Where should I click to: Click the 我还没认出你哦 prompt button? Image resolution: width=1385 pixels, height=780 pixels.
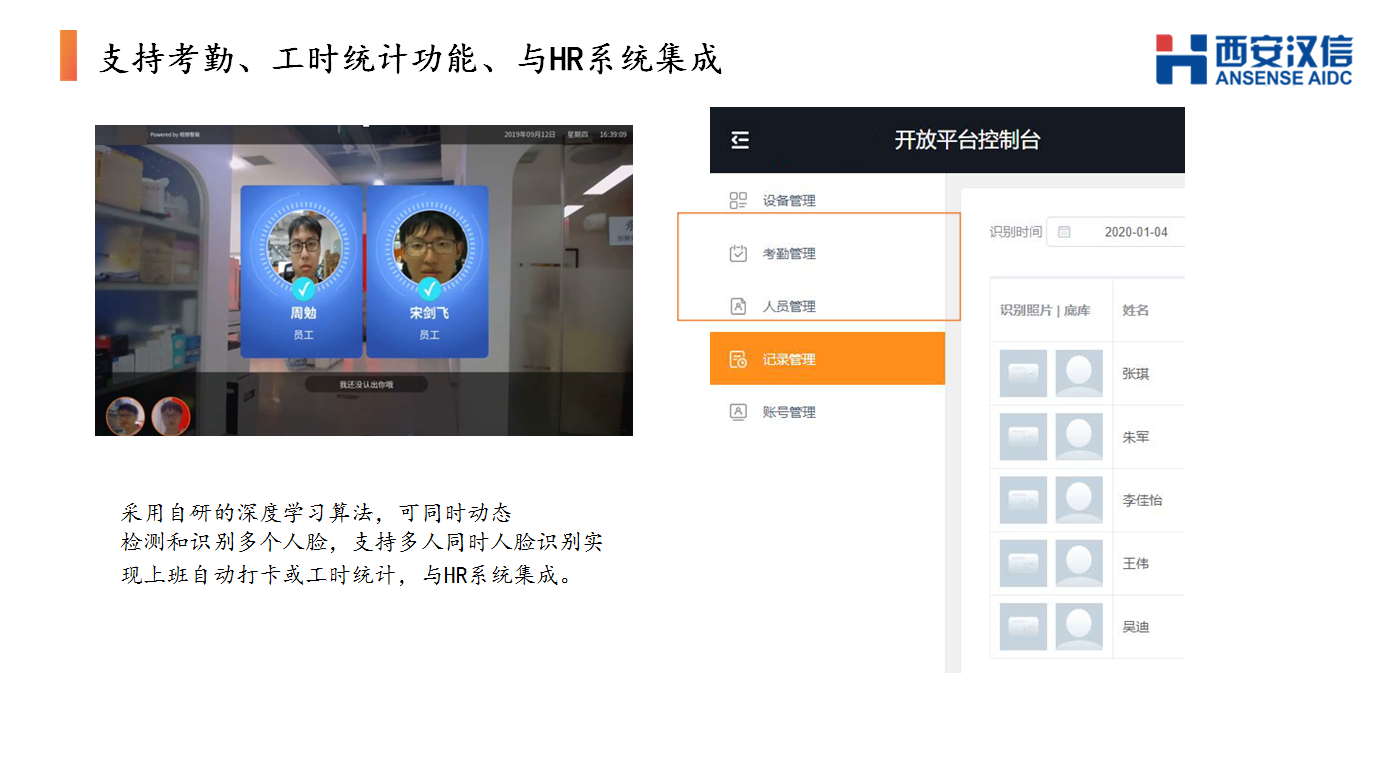pyautogui.click(x=366, y=384)
